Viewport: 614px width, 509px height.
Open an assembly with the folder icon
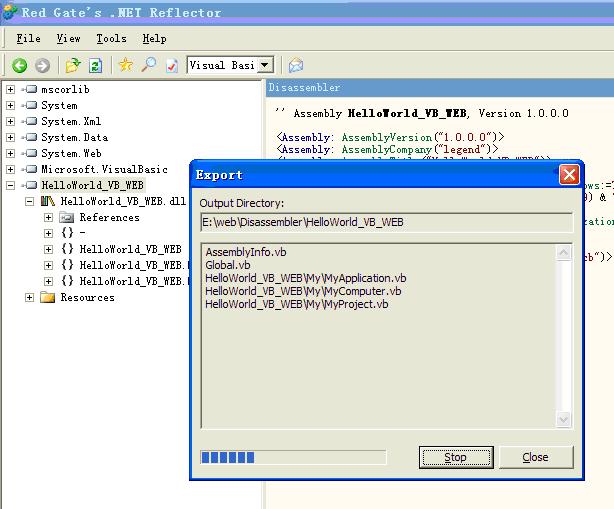point(73,65)
